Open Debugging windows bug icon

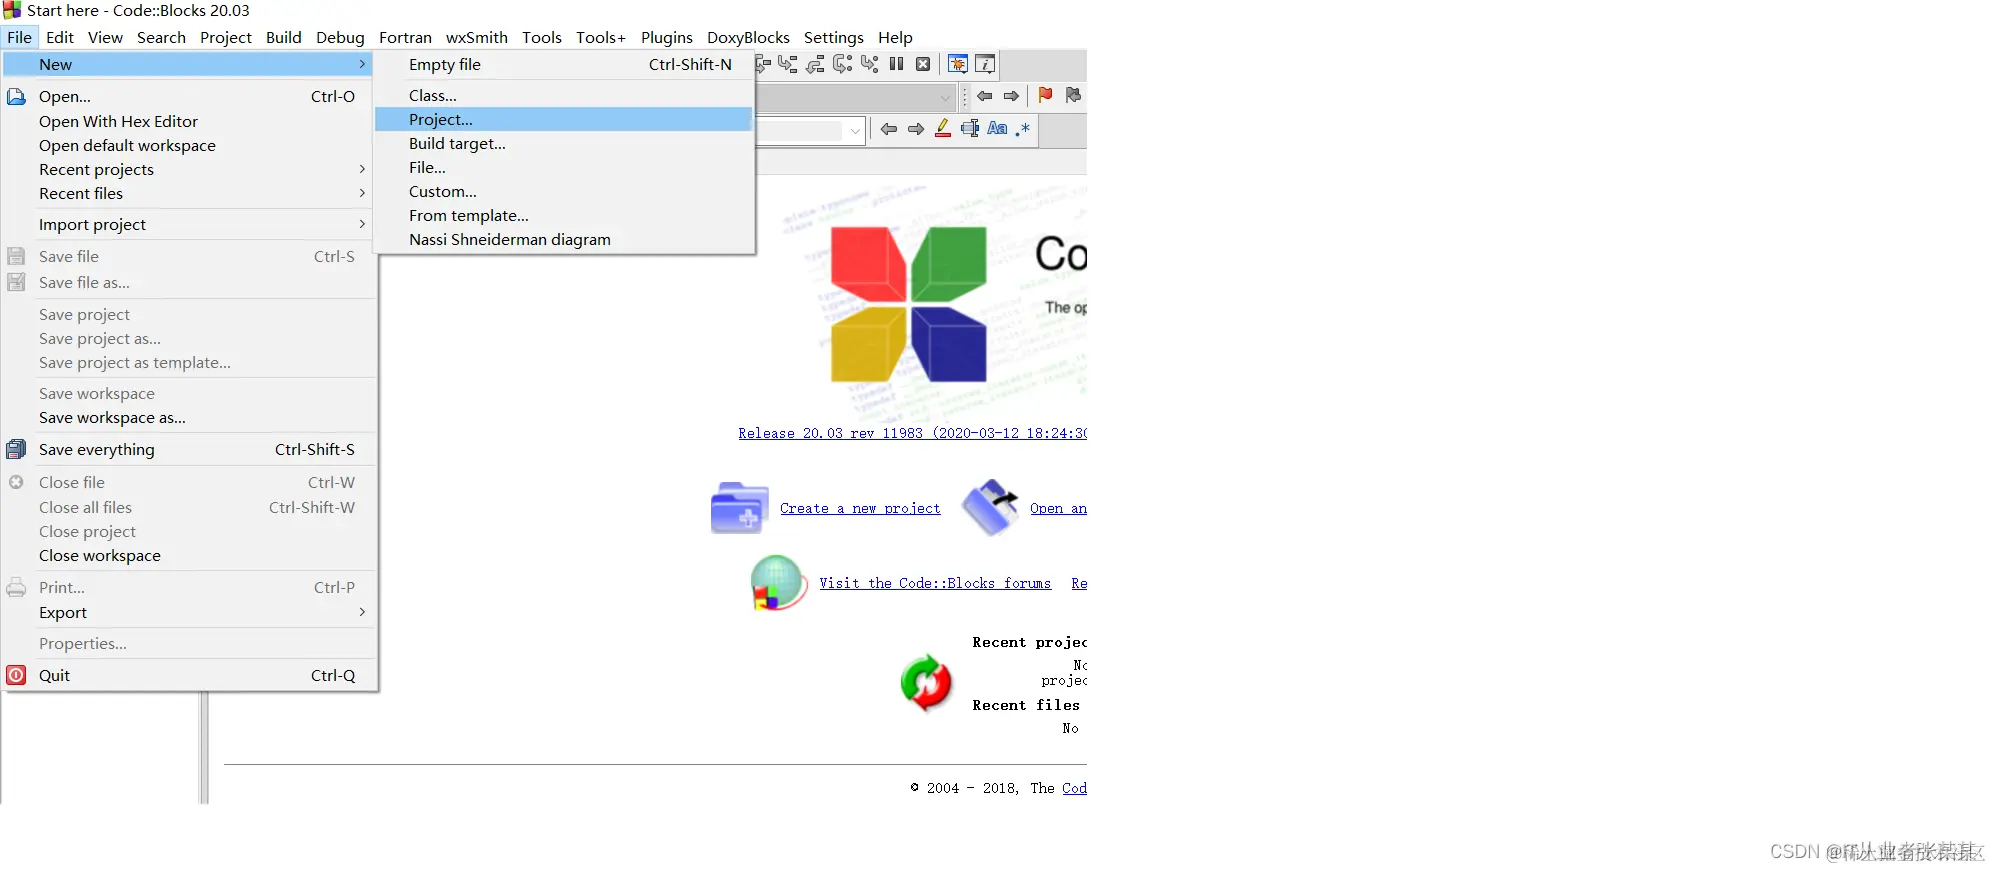(957, 64)
